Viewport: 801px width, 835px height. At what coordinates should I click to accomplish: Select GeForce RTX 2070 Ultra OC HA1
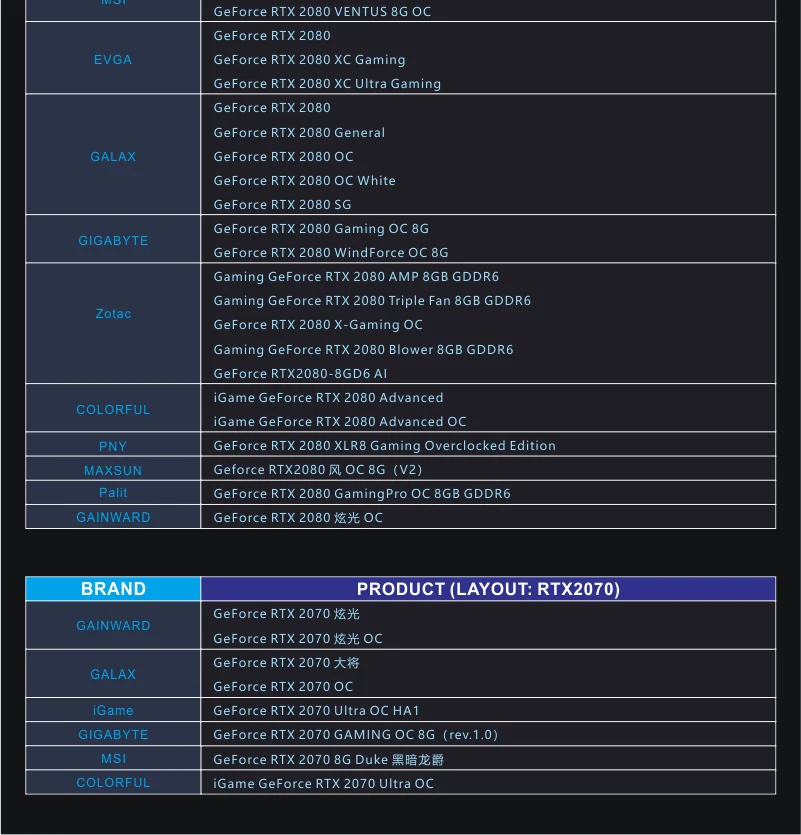pos(316,710)
